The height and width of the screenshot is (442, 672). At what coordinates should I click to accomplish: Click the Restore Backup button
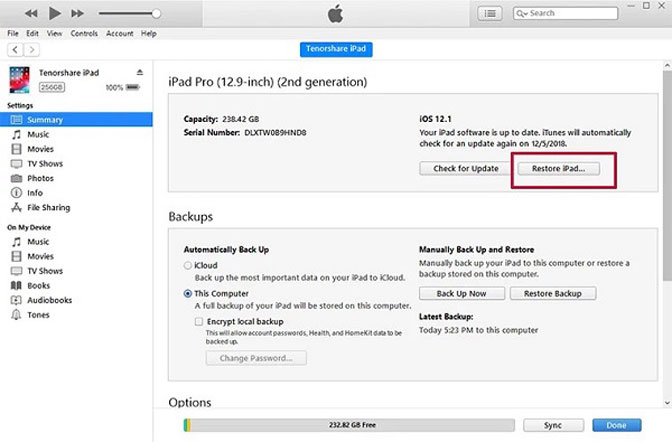click(x=553, y=294)
